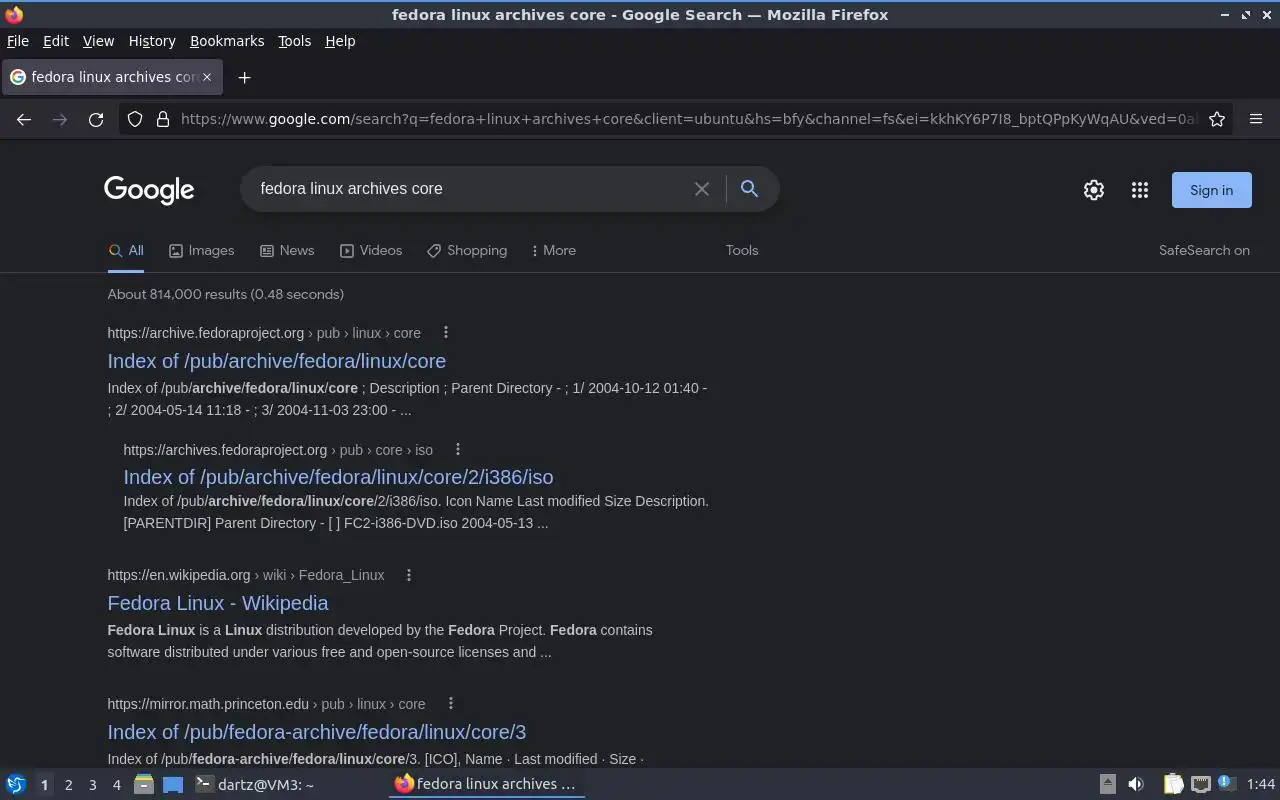Open Index of /pub/fedora-archive/fedora/linux/core/3 link
Viewport: 1280px width, 800px height.
[x=317, y=732]
